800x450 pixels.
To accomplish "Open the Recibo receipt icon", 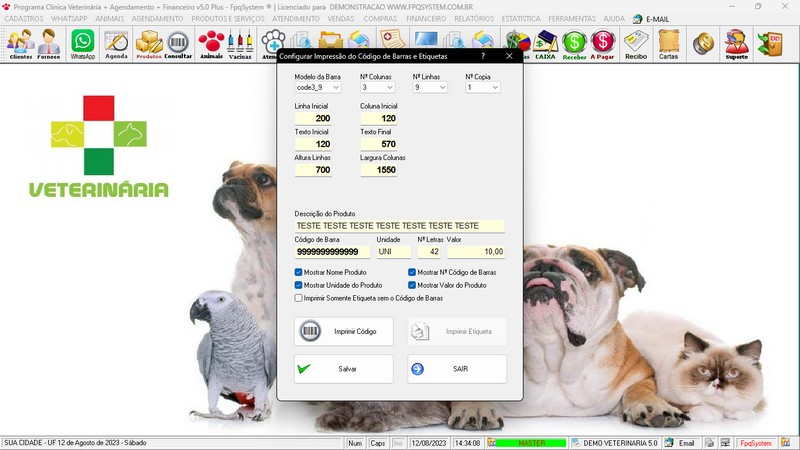I will tap(636, 44).
